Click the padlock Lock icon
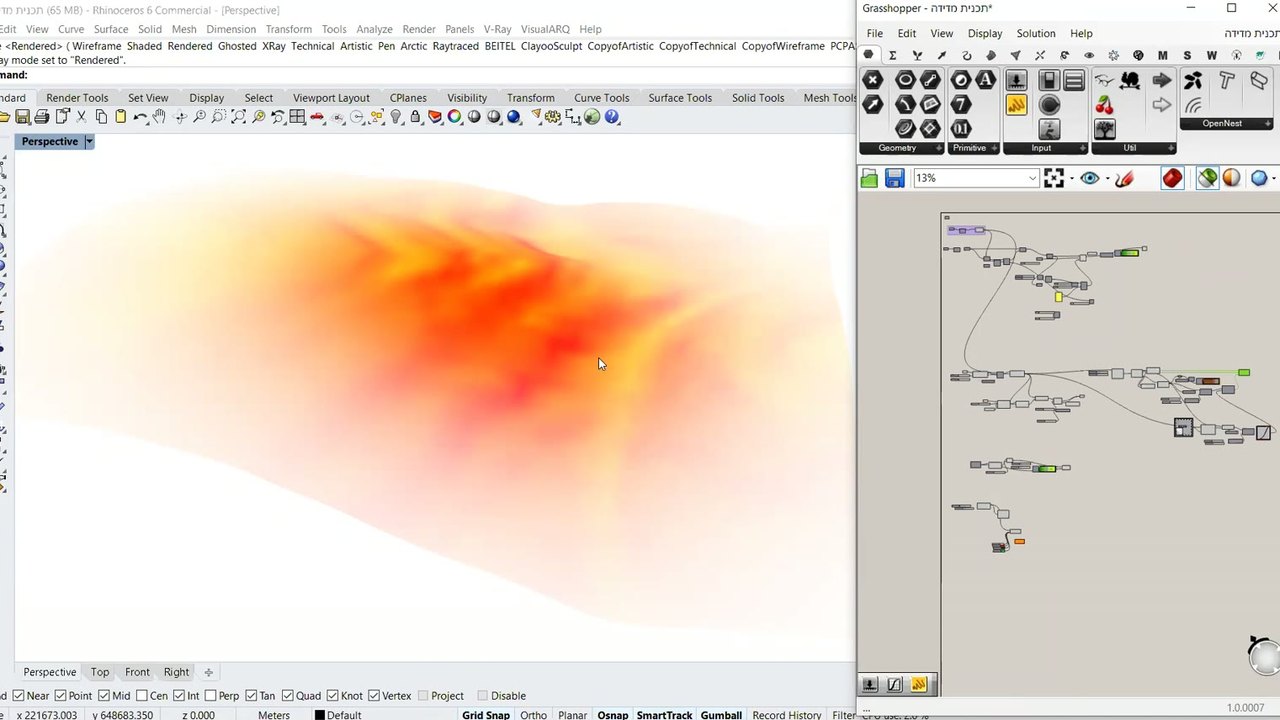Image resolution: width=1280 pixels, height=720 pixels. click(x=415, y=117)
